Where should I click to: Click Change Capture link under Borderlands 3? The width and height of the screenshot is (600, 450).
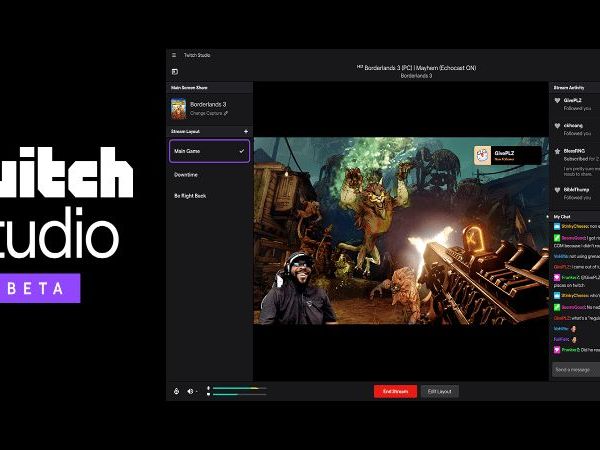click(x=209, y=113)
